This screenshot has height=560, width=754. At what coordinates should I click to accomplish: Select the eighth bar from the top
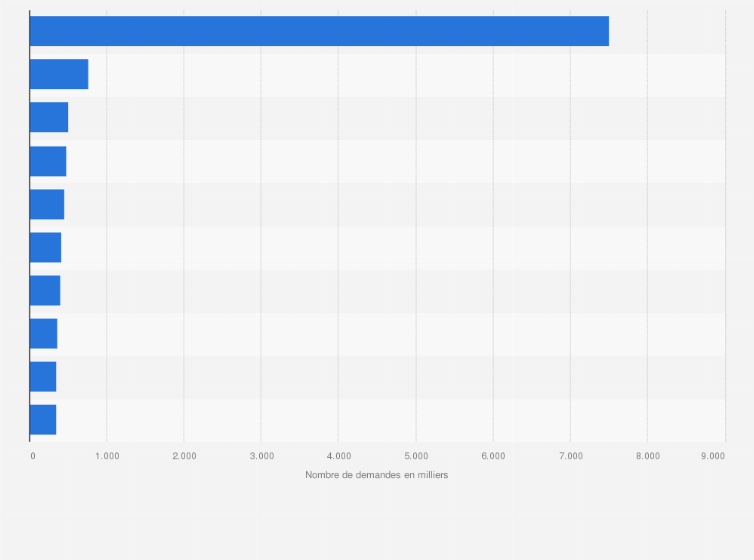(x=43, y=333)
